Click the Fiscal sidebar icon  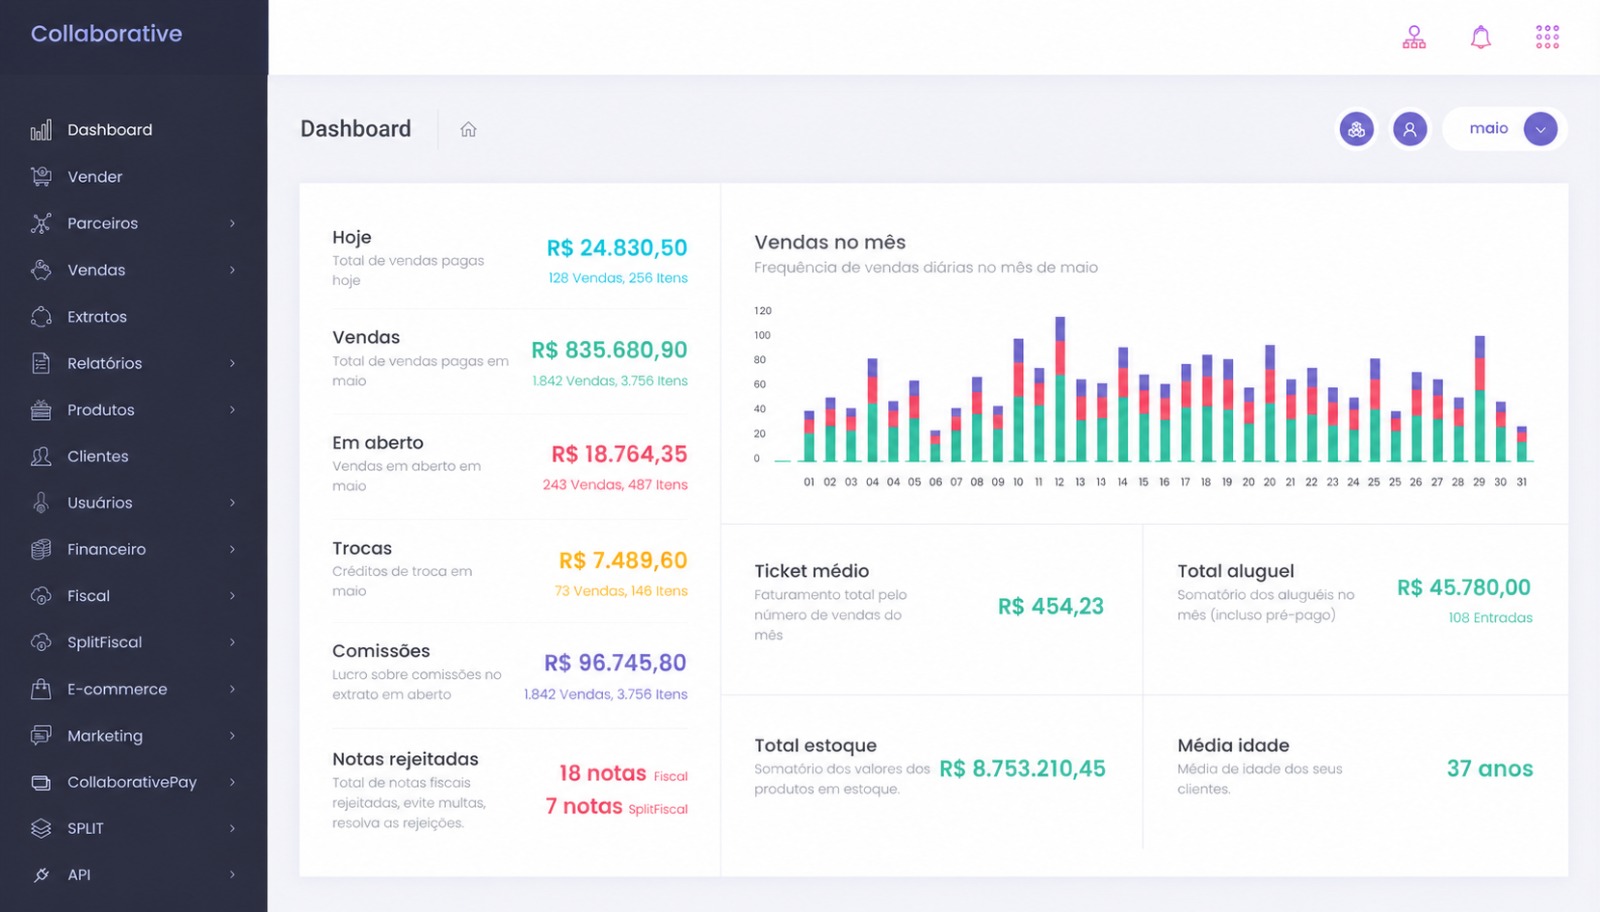[41, 596]
